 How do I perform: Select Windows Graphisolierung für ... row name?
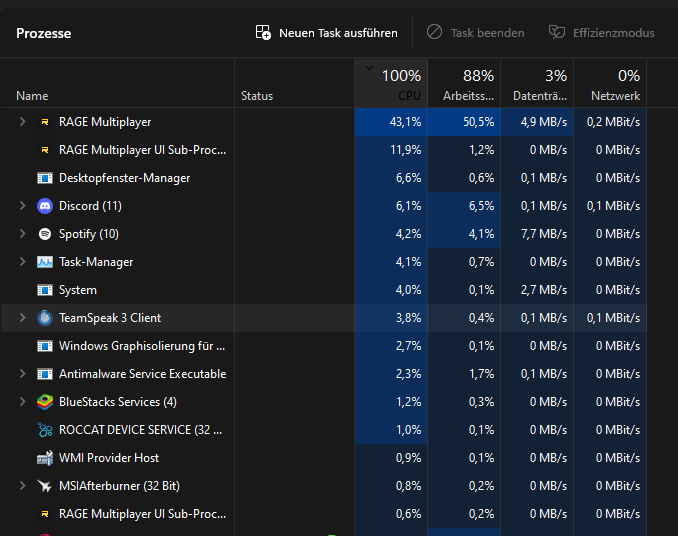point(142,346)
